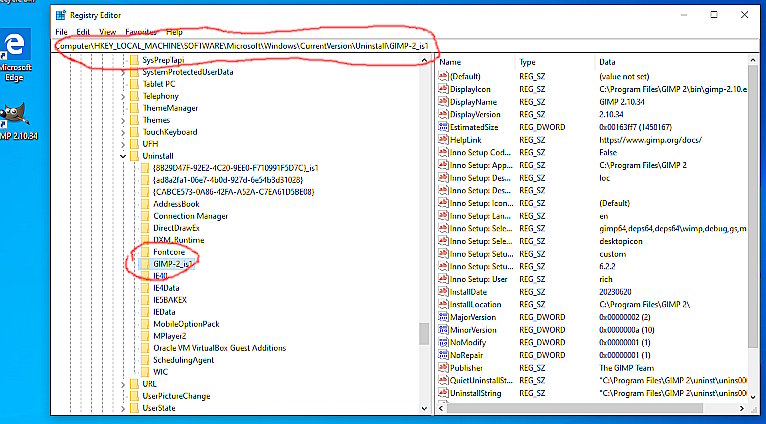Select the AddressBook key folder icon

tap(145, 204)
